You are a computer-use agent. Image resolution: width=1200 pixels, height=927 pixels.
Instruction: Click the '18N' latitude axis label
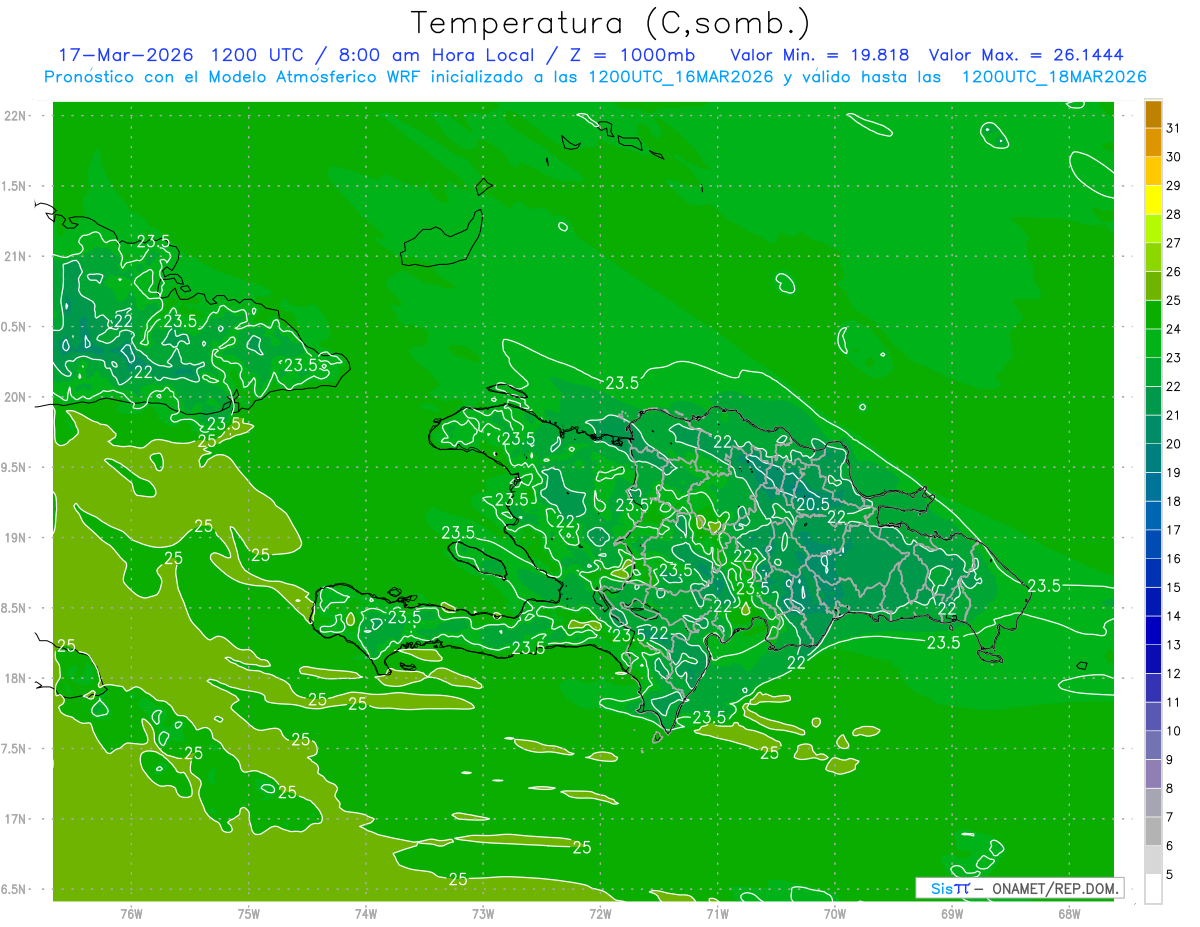point(16,678)
